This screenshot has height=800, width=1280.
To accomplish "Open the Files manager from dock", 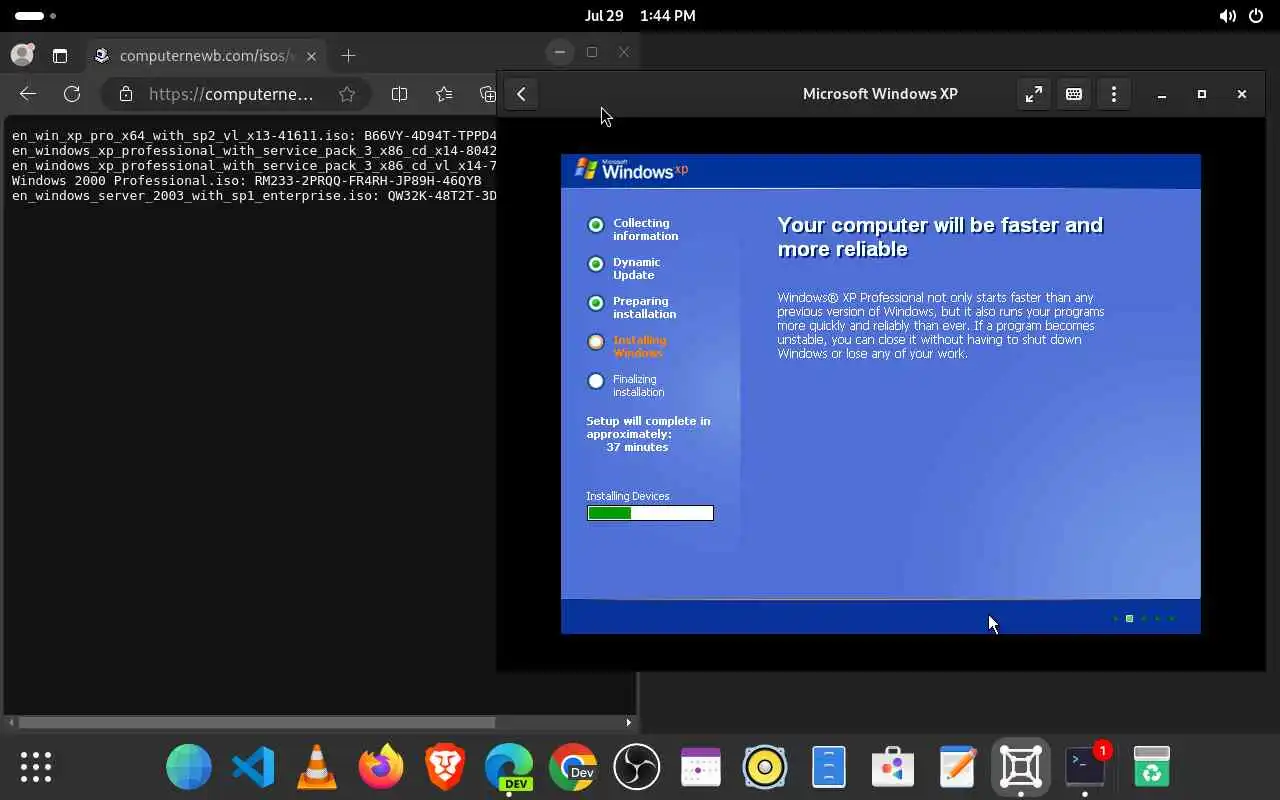I will tap(829, 767).
